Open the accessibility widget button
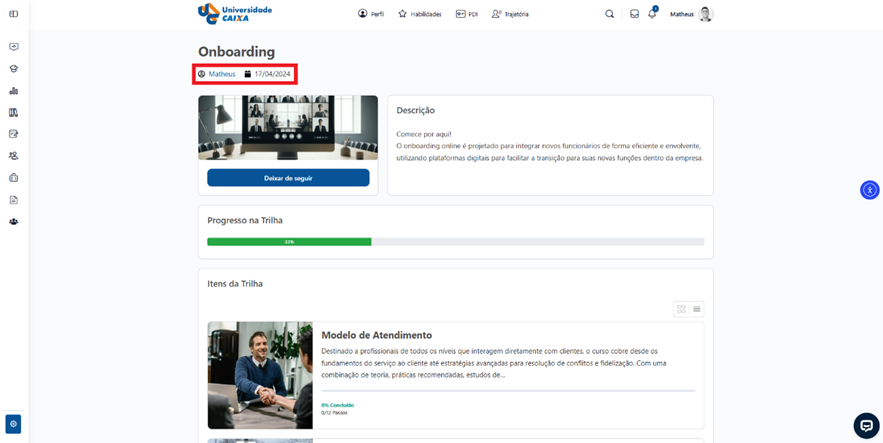 click(x=869, y=190)
